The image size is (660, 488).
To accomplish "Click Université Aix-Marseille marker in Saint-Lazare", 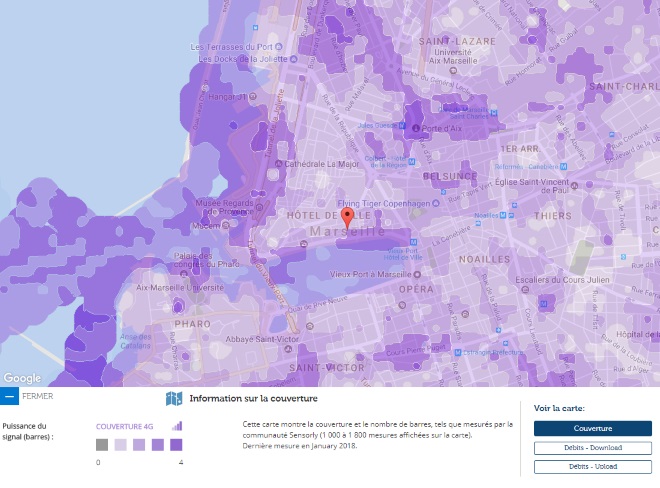I will [453, 70].
